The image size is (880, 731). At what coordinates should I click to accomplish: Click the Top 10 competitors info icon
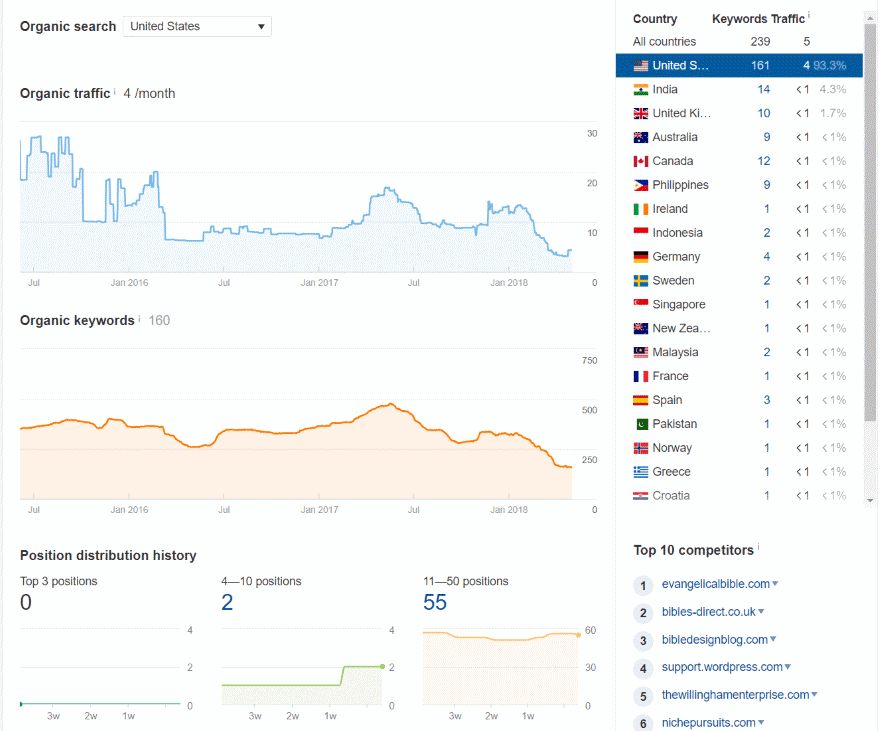(758, 546)
